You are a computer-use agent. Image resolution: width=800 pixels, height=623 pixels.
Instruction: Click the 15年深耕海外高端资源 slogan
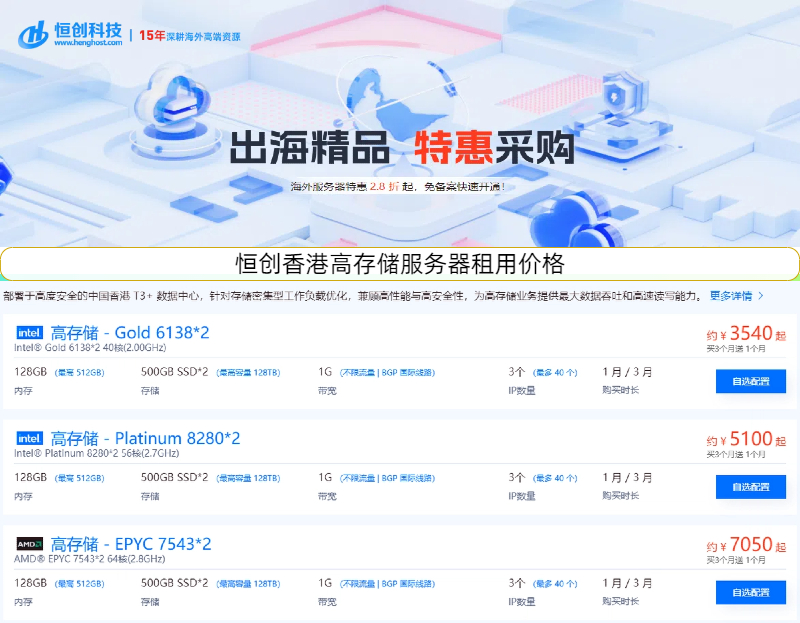[189, 36]
